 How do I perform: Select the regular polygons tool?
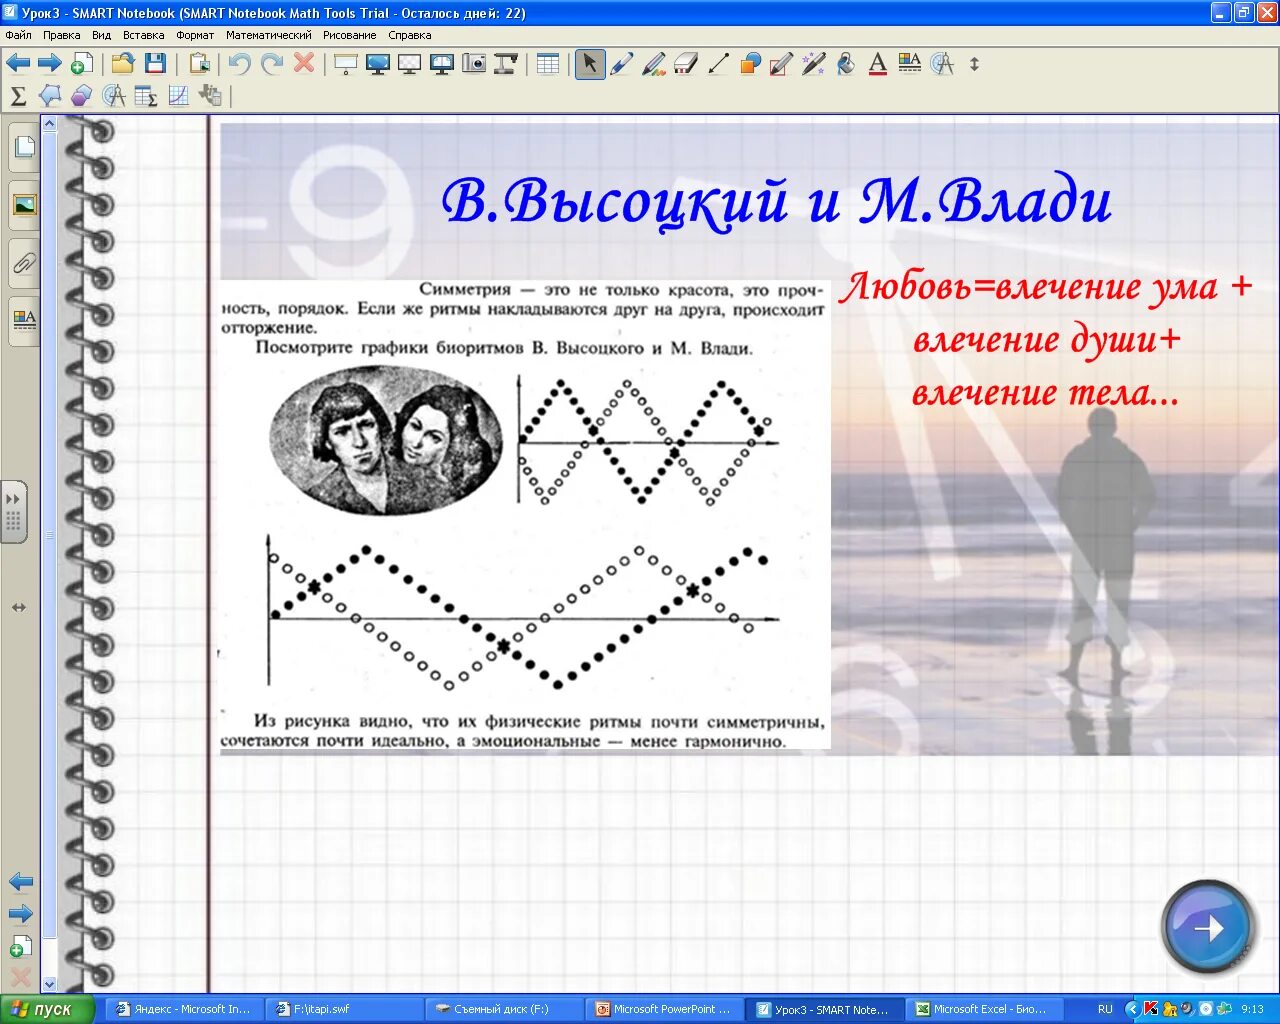click(82, 96)
